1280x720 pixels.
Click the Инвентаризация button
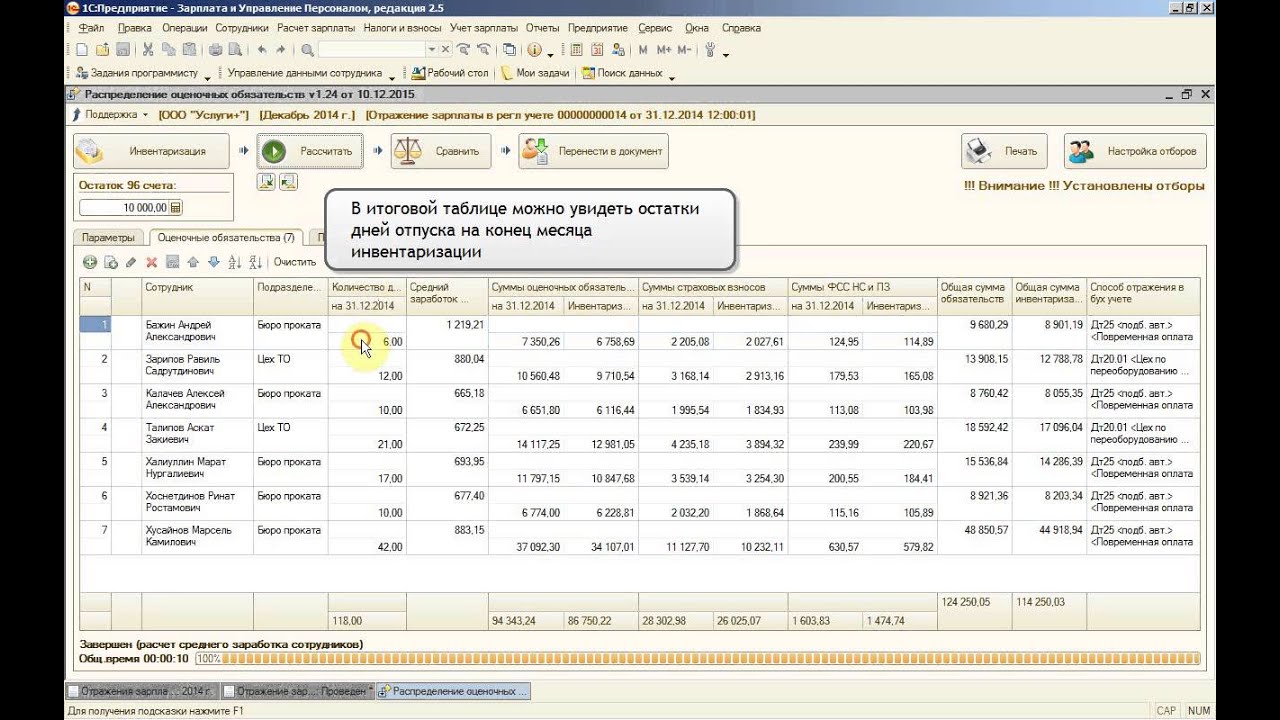point(151,151)
